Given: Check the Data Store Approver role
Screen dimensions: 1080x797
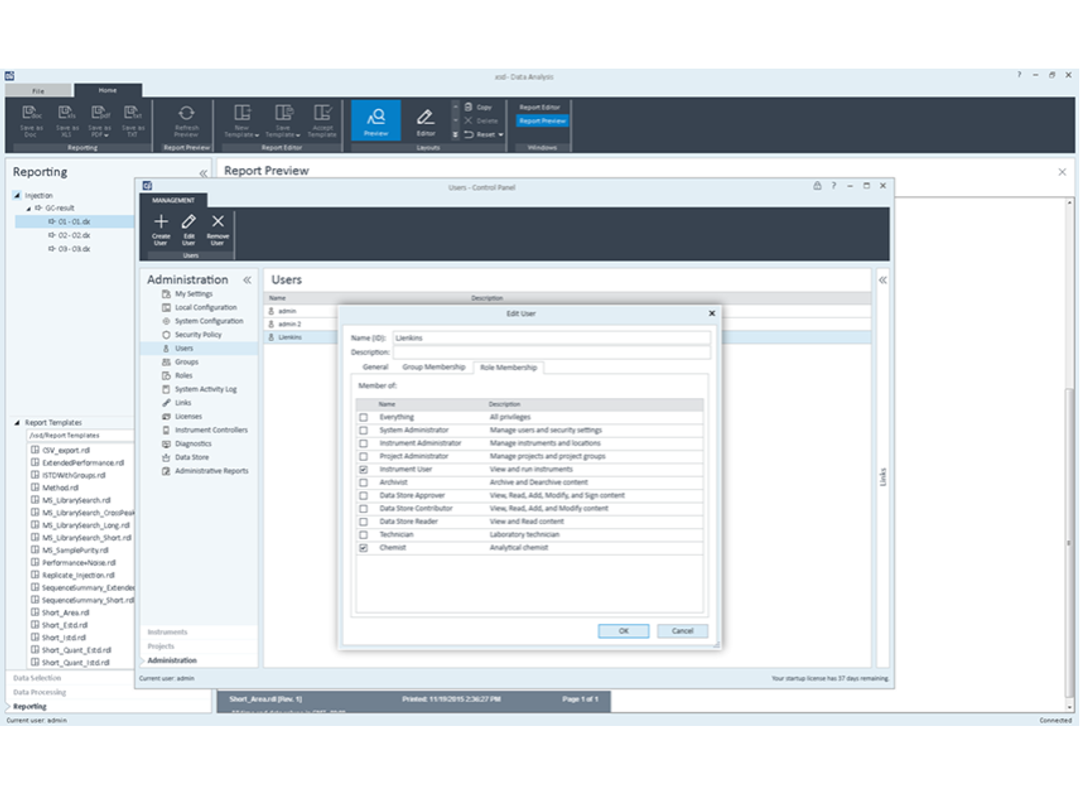Looking at the screenshot, I should [x=364, y=496].
